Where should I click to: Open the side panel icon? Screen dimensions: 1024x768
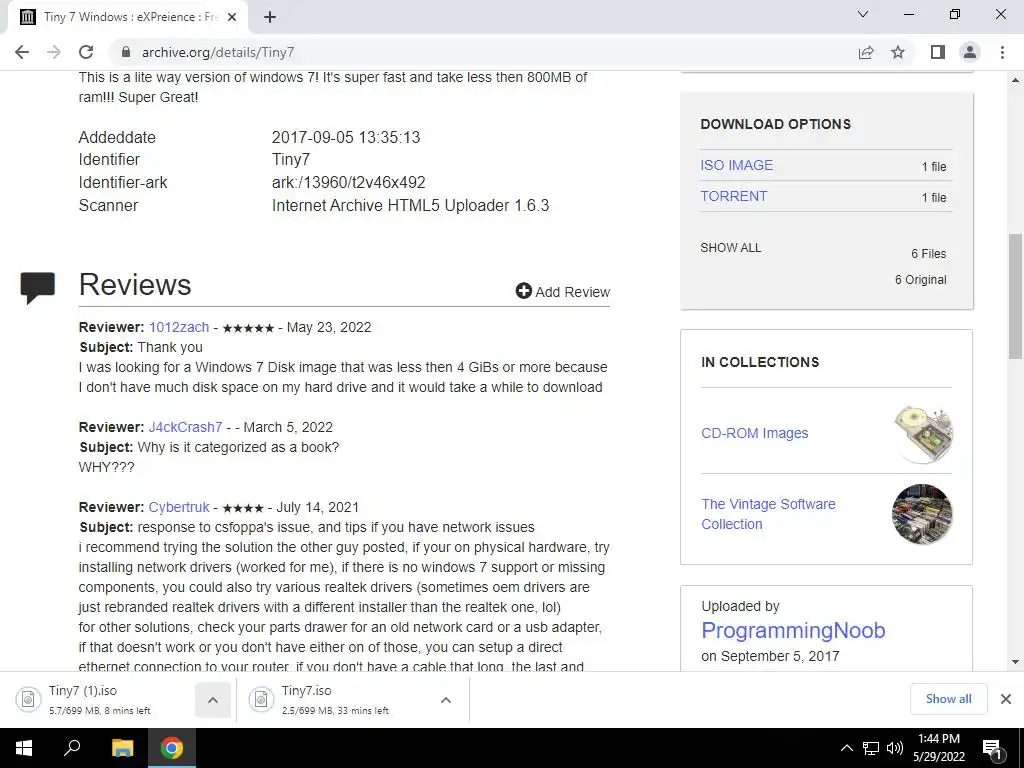pos(938,52)
